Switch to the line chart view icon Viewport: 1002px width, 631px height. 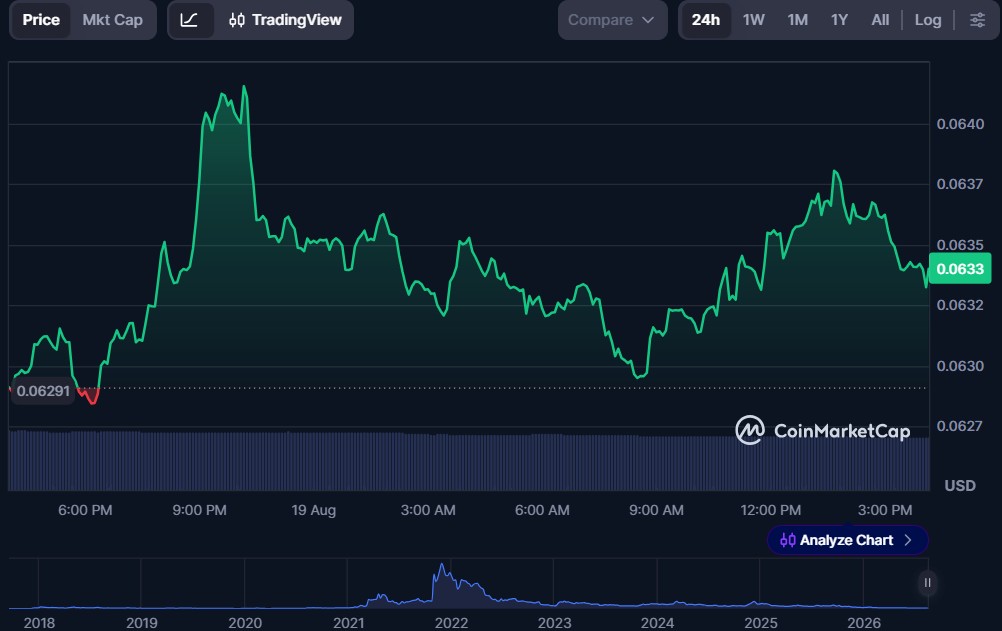tap(189, 20)
